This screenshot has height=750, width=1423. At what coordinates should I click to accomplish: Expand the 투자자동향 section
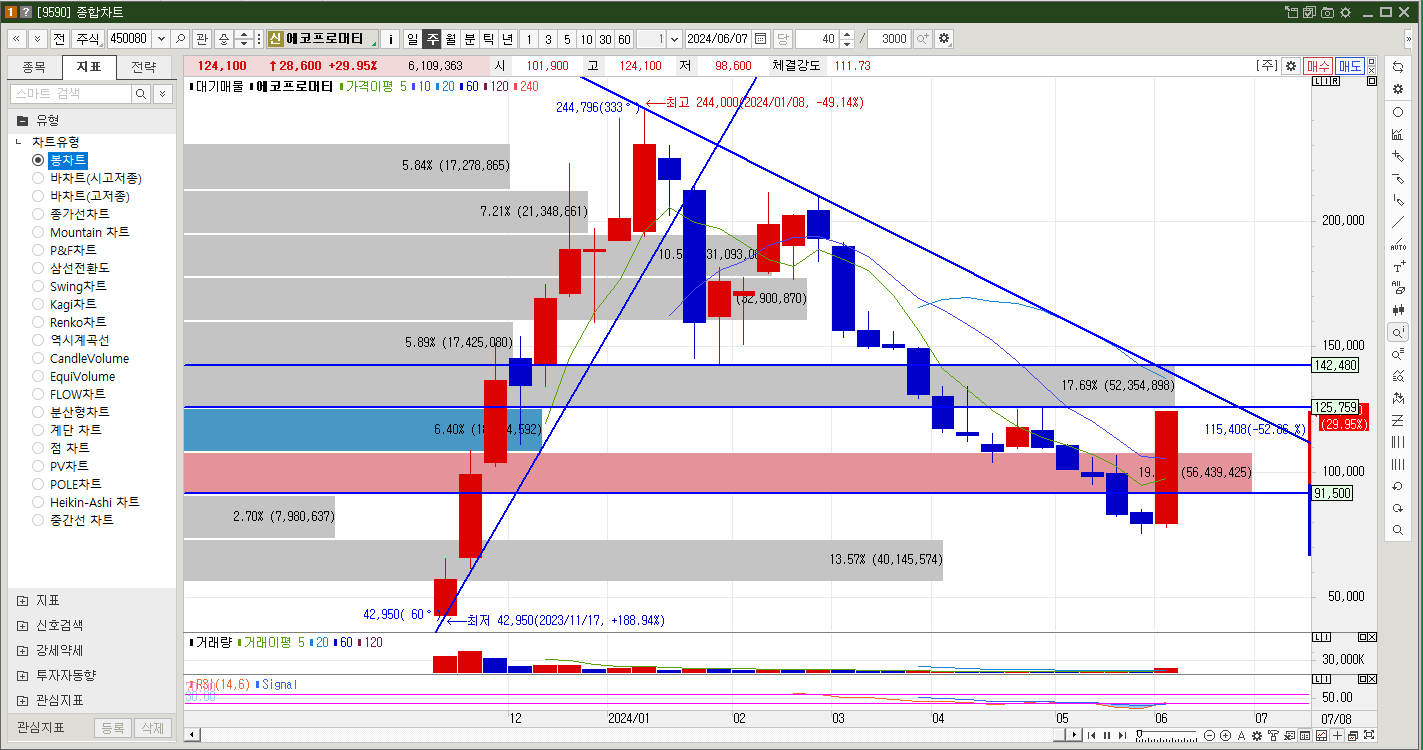(x=23, y=675)
